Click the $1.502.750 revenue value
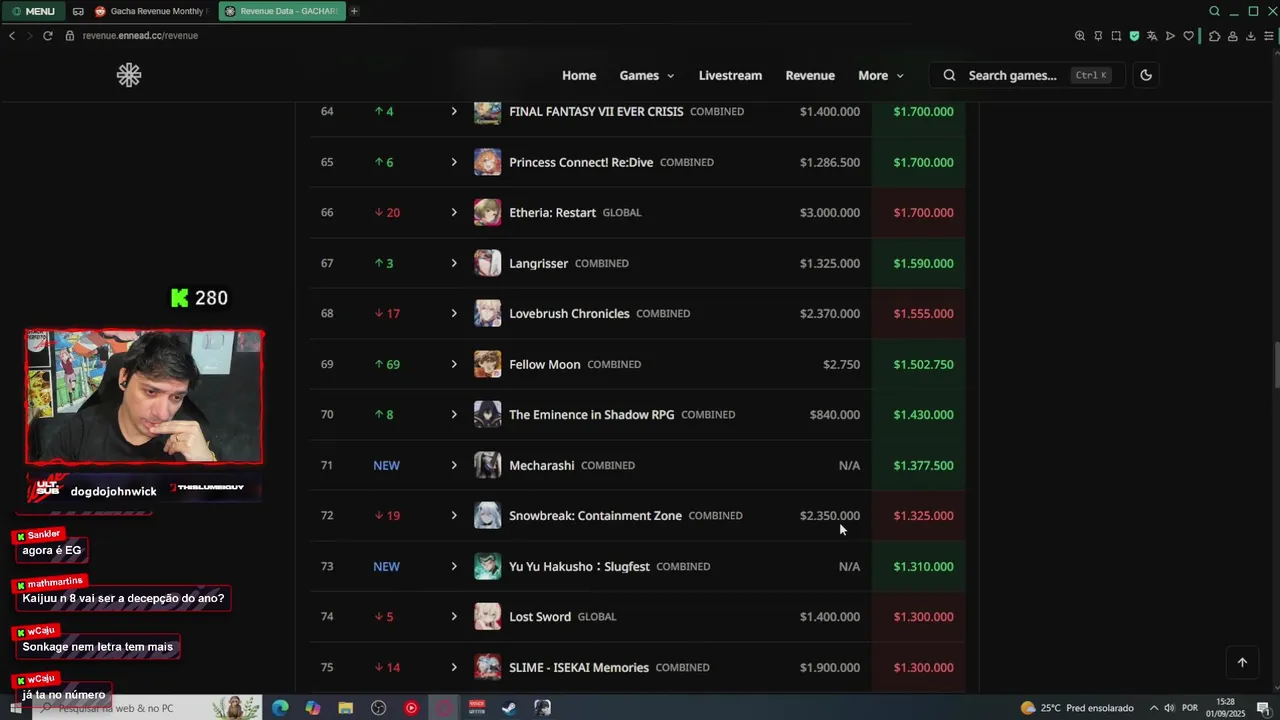The height and width of the screenshot is (720, 1280). (923, 364)
